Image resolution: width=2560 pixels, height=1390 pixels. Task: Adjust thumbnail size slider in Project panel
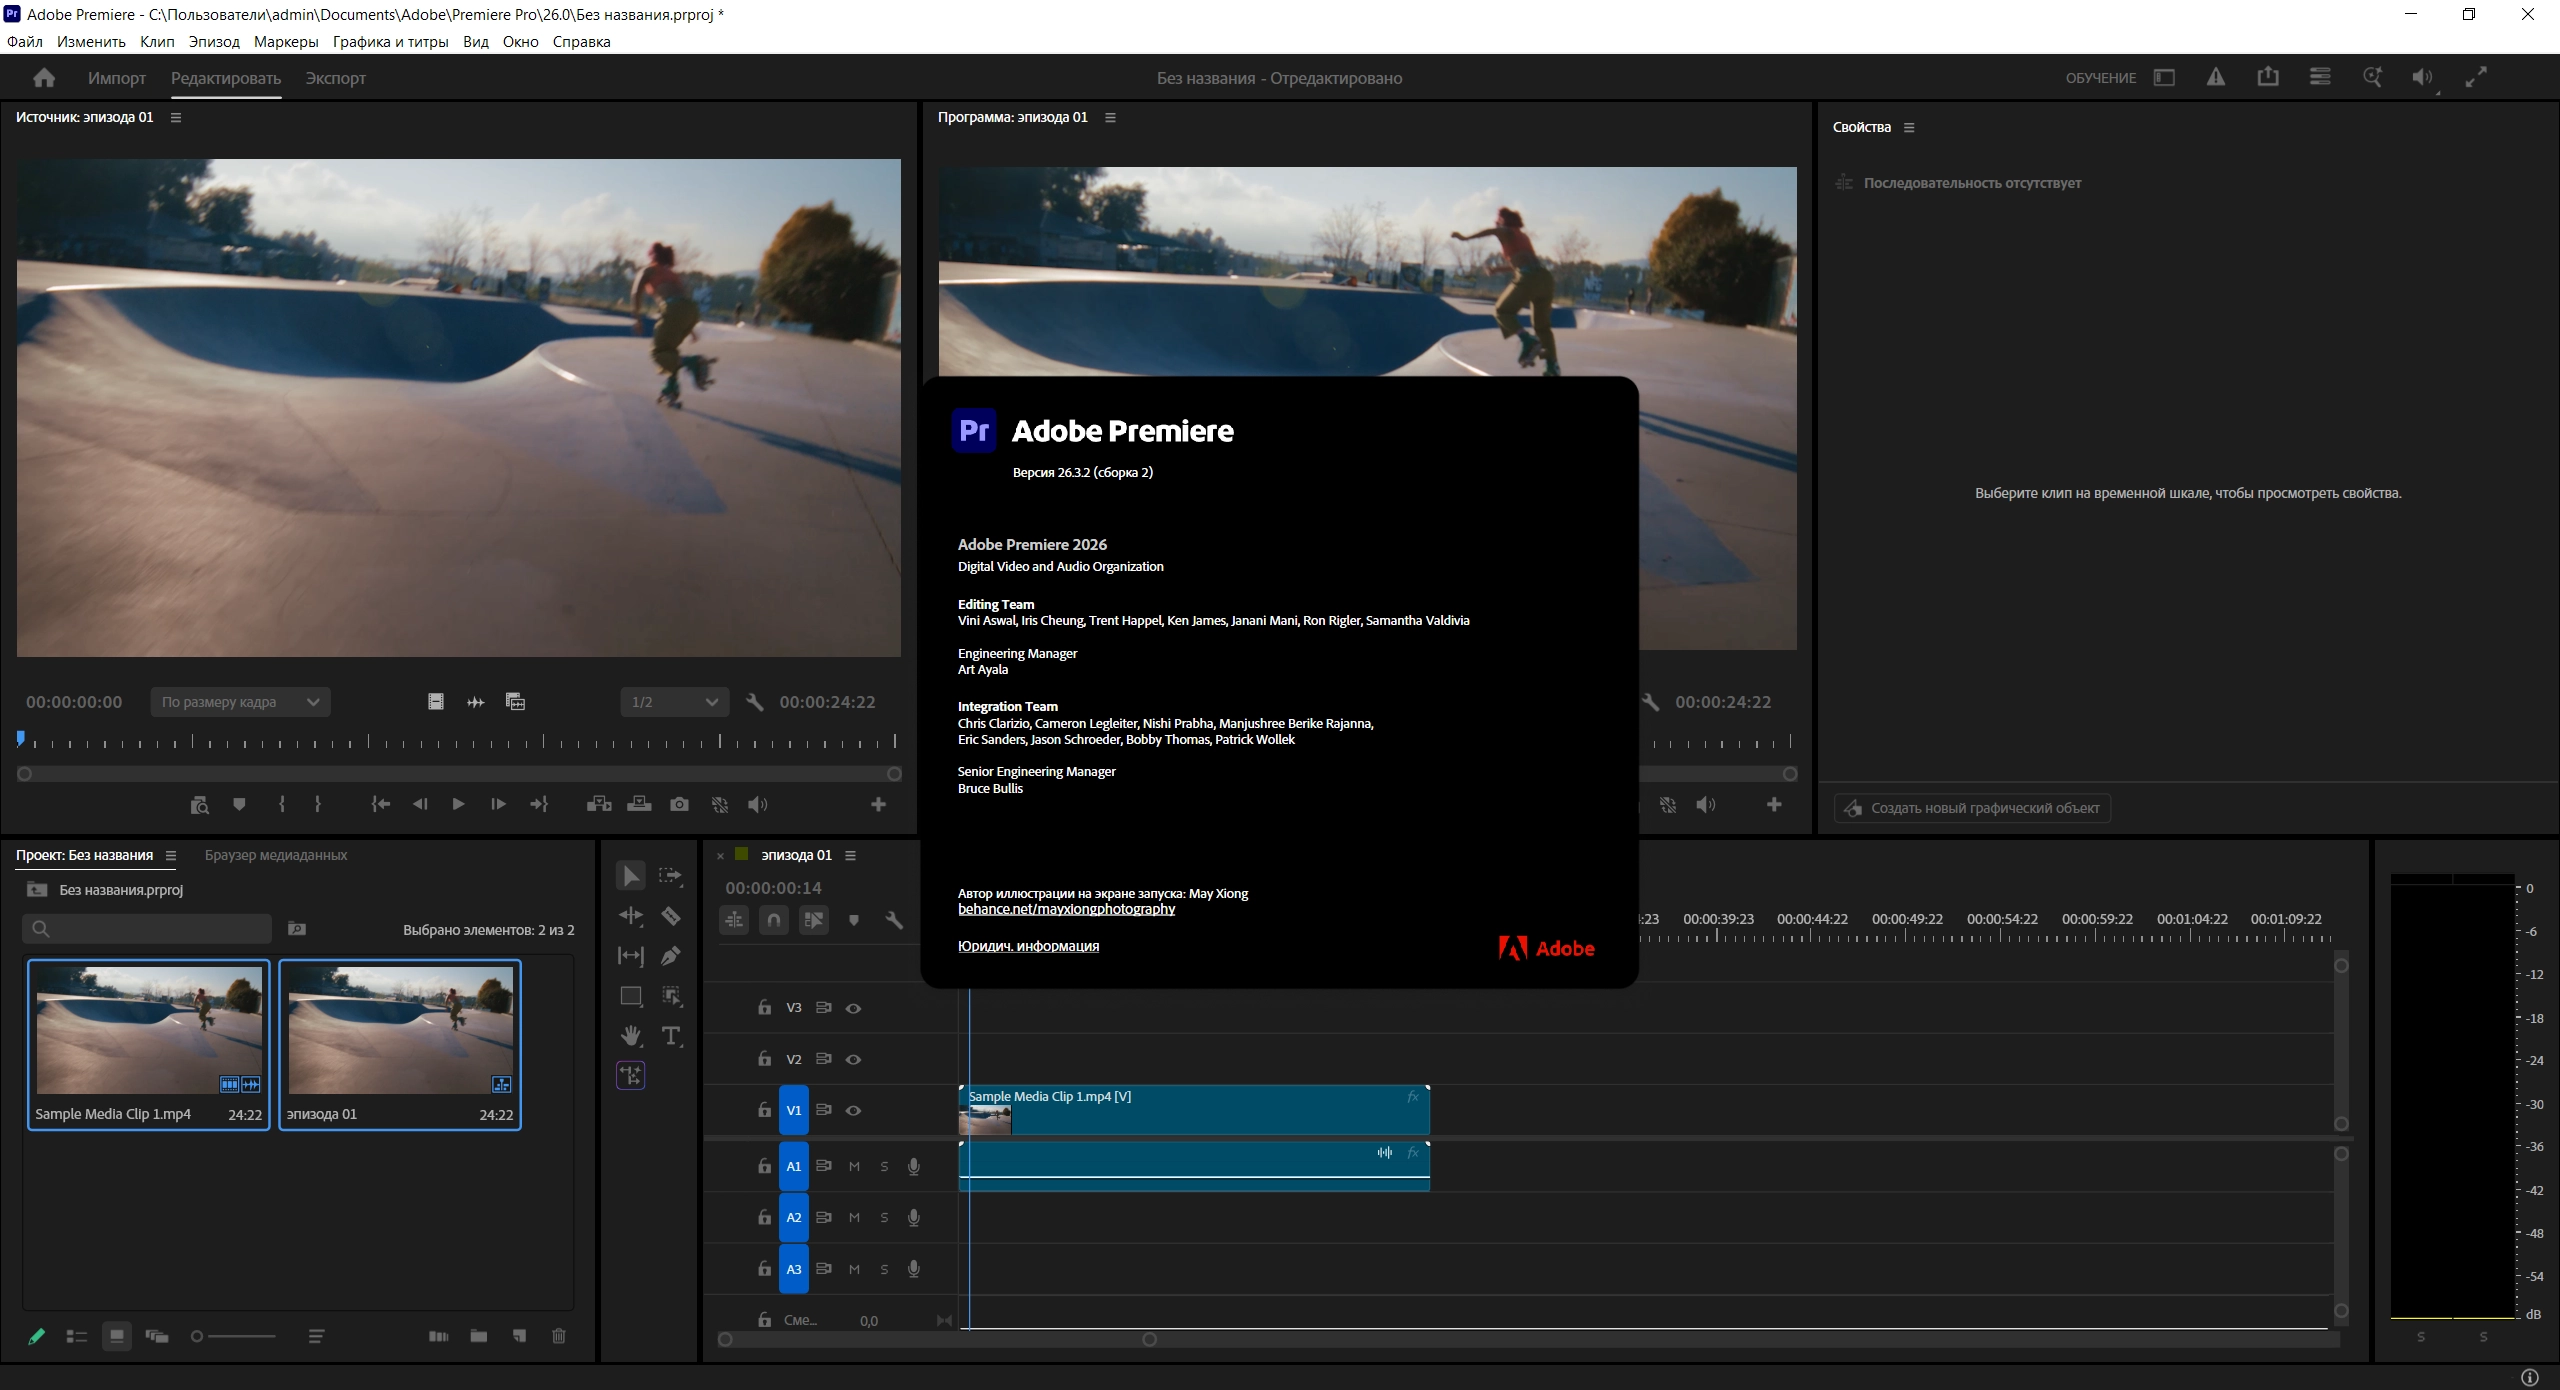pyautogui.click(x=234, y=1336)
